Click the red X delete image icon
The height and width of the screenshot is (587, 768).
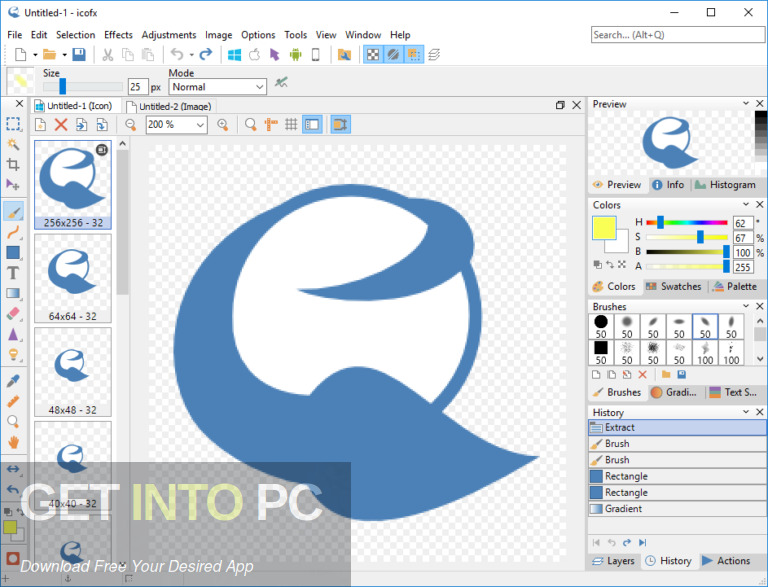point(61,124)
